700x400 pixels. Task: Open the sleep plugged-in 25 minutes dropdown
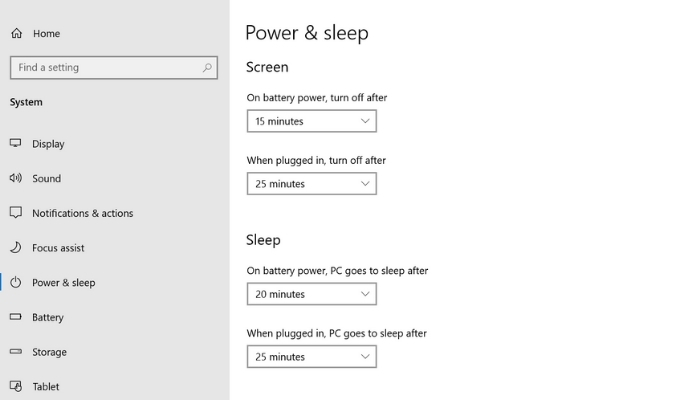tap(312, 356)
